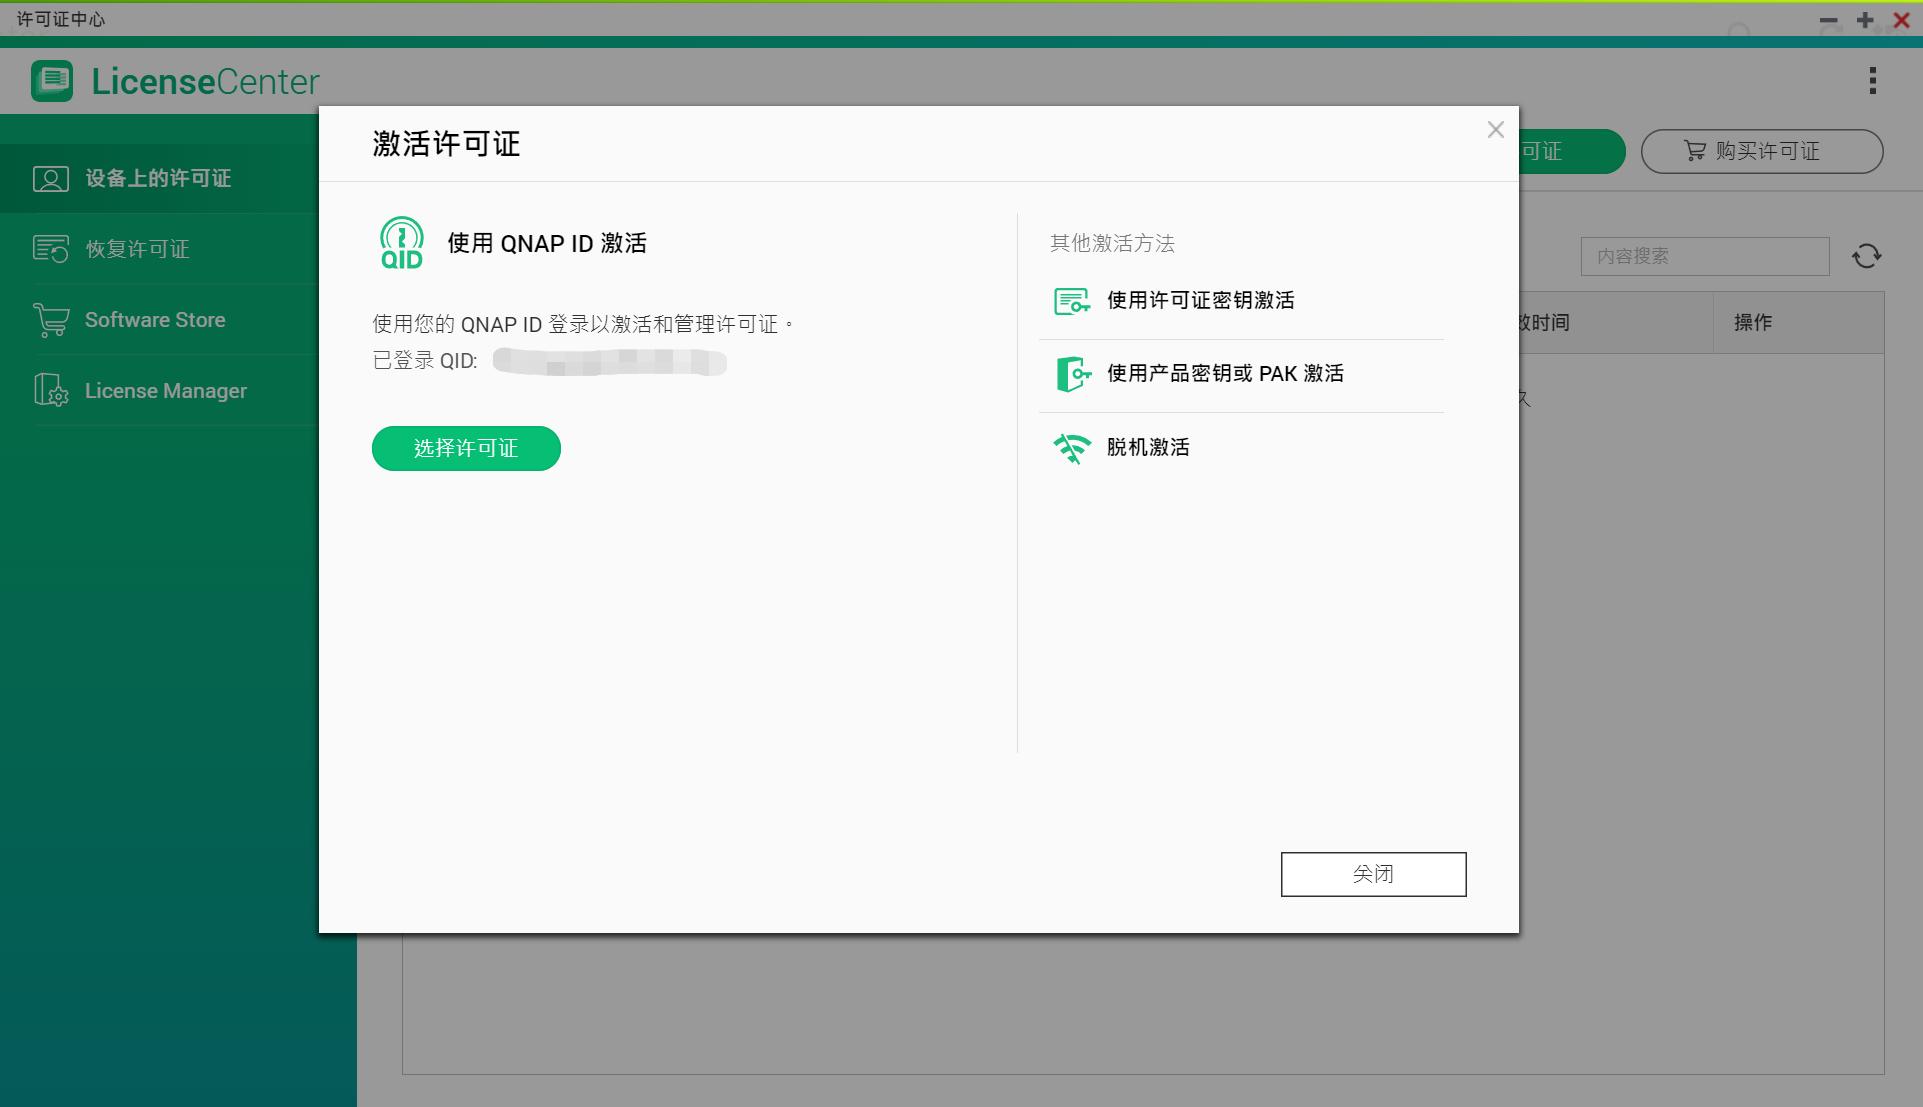Select the 使用许可证密钥激活 icon
1923x1107 pixels.
click(1071, 299)
